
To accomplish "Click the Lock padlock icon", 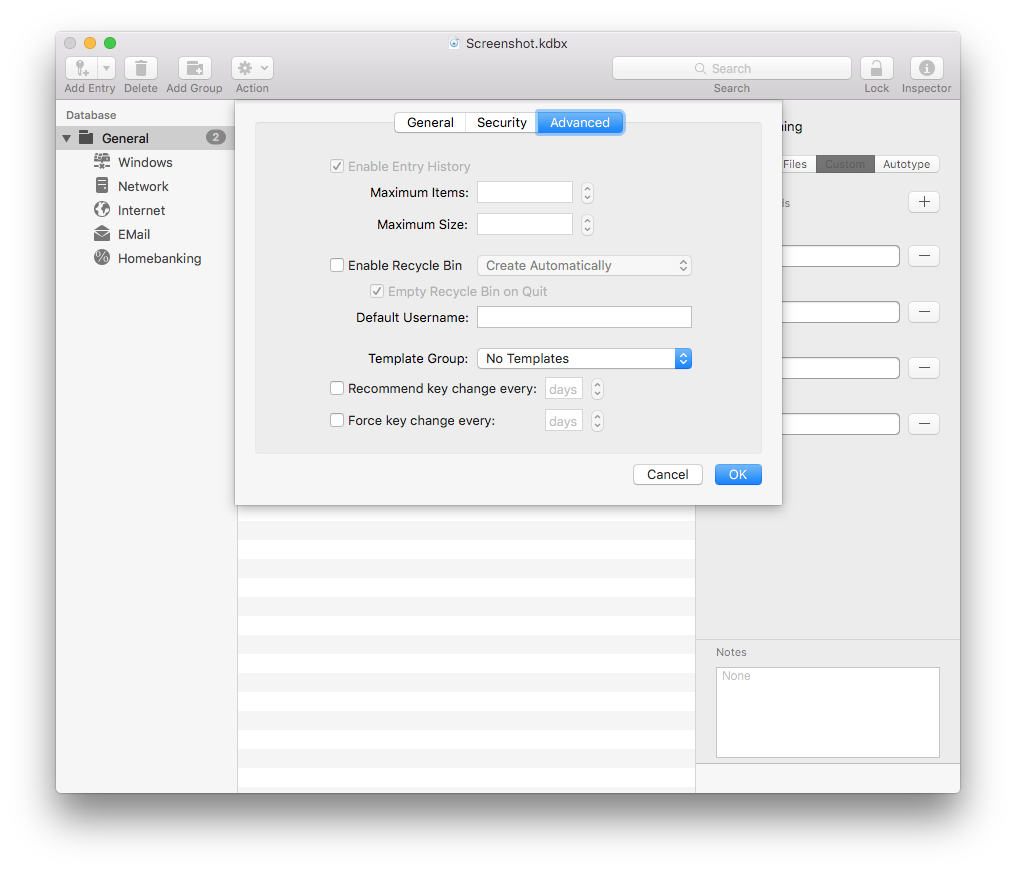I will (876, 68).
